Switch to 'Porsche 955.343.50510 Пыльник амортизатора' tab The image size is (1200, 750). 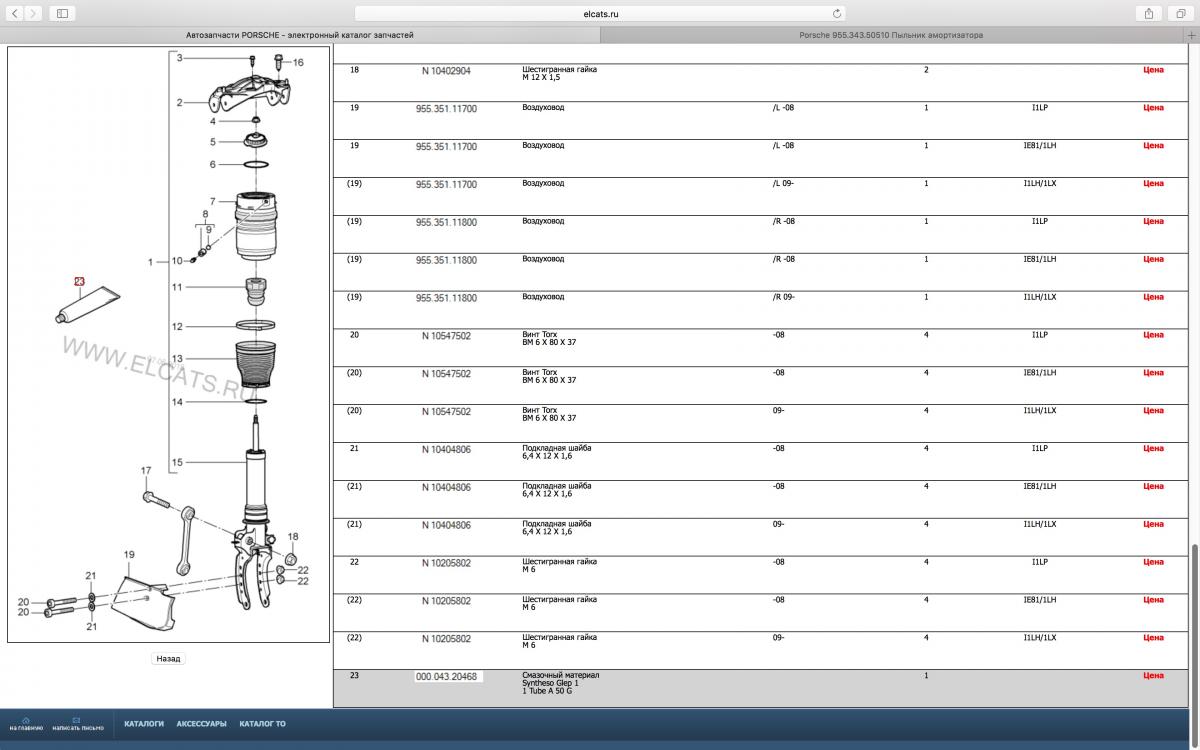[890, 35]
